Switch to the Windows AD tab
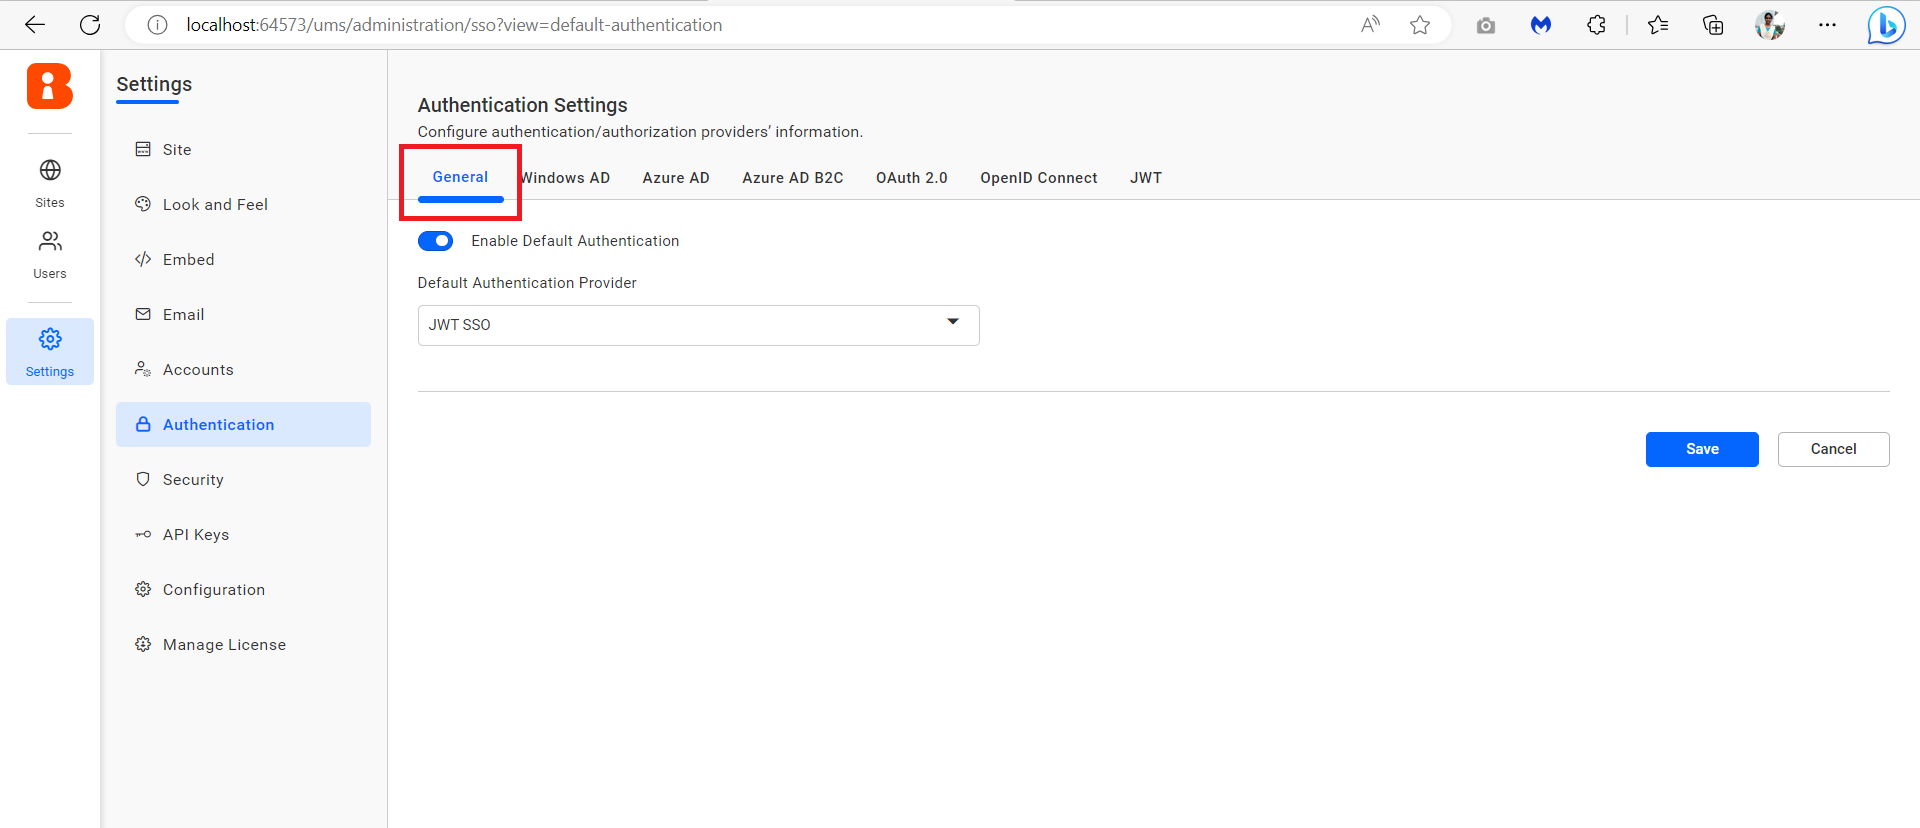The width and height of the screenshot is (1920, 828). [x=565, y=178]
